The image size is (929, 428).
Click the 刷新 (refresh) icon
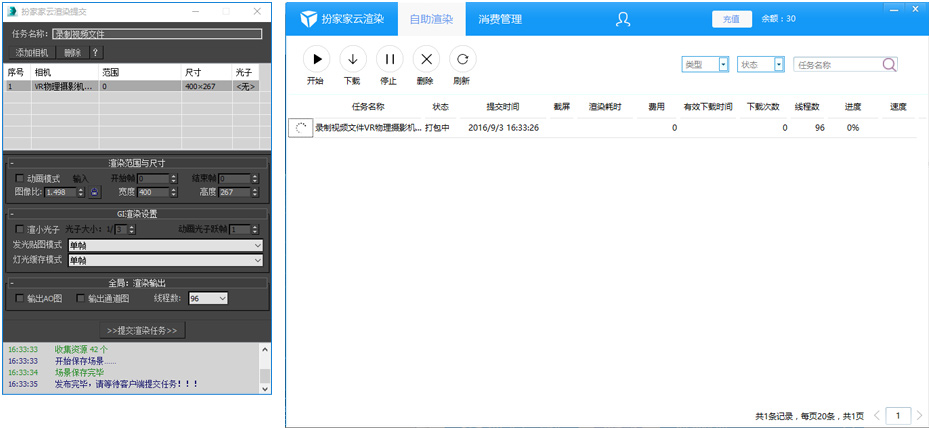pyautogui.click(x=462, y=59)
